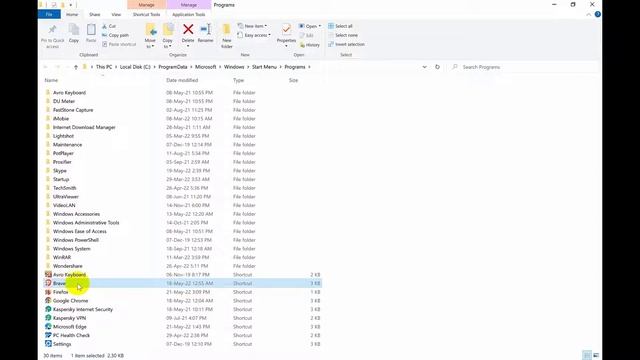
Task: Sort by the Name column header
Action: click(x=51, y=80)
